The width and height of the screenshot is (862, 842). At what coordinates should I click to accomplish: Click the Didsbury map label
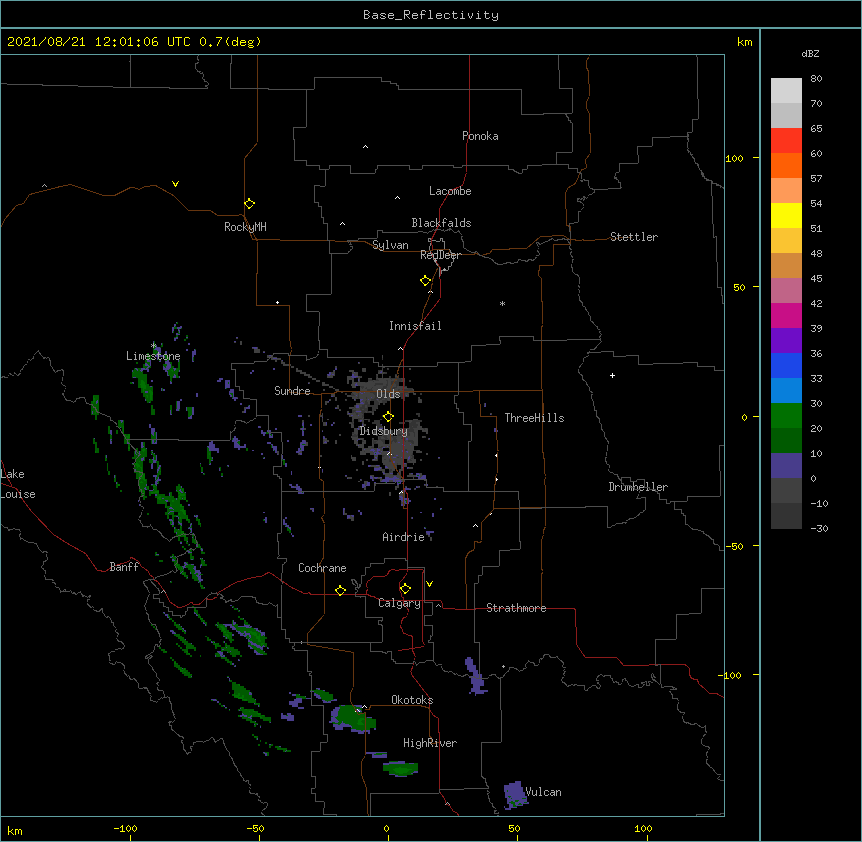pyautogui.click(x=383, y=431)
